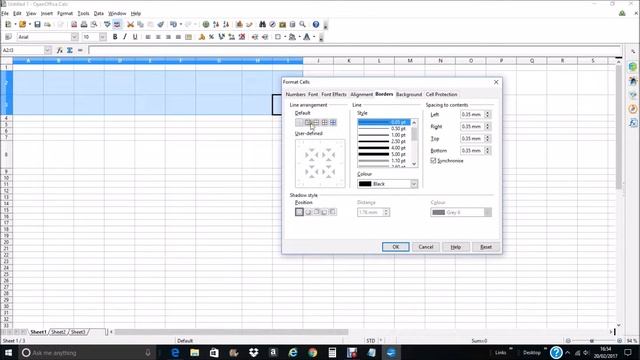Open OpenOffice Help question mark icon

pos(316,24)
